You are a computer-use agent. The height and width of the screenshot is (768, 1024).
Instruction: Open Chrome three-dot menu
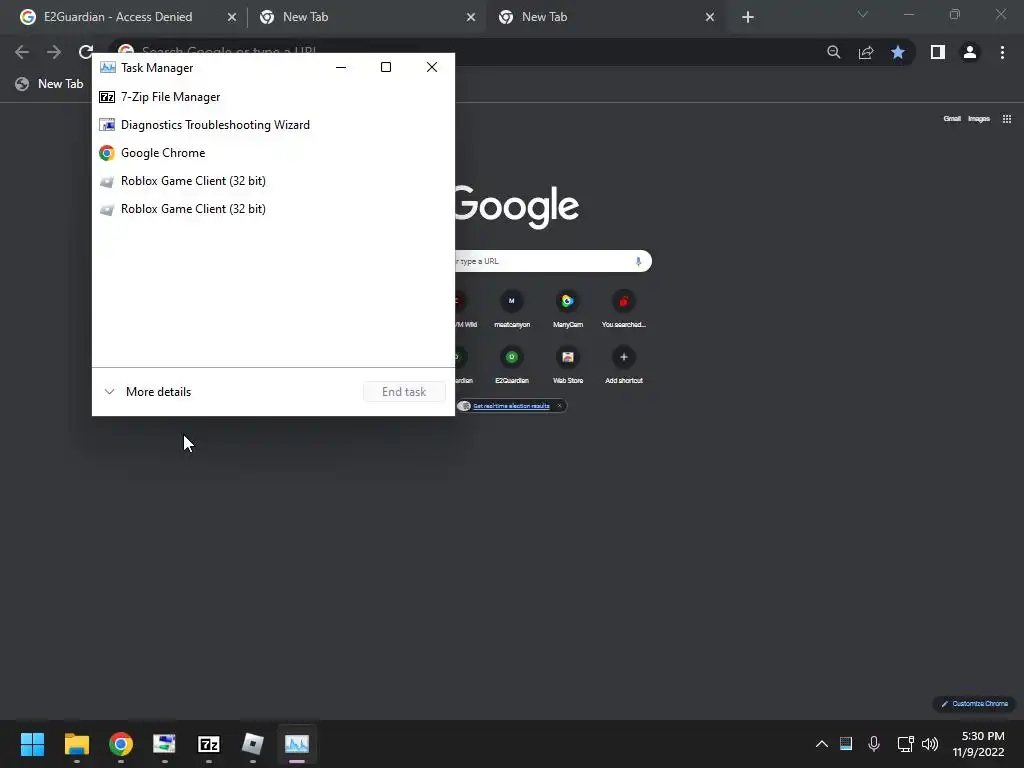pos(1002,52)
